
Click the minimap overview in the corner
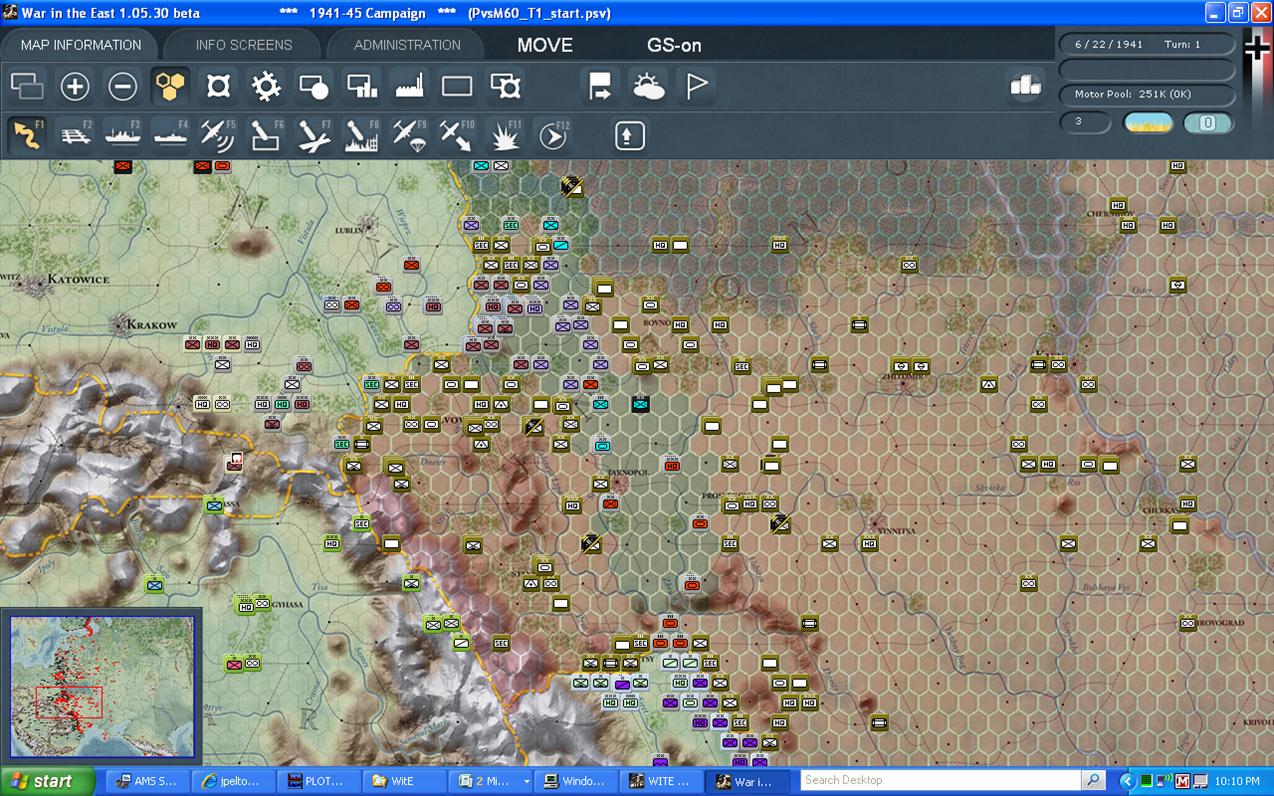click(x=102, y=686)
